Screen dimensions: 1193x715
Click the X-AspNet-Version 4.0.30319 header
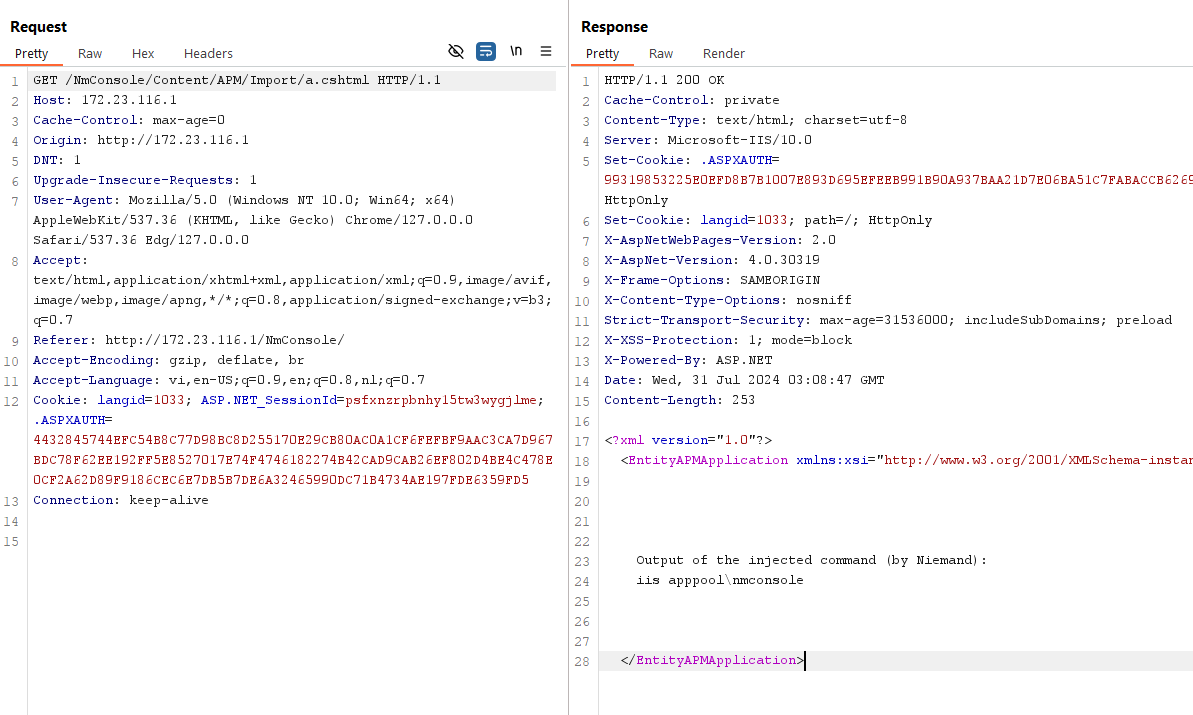pyautogui.click(x=711, y=260)
